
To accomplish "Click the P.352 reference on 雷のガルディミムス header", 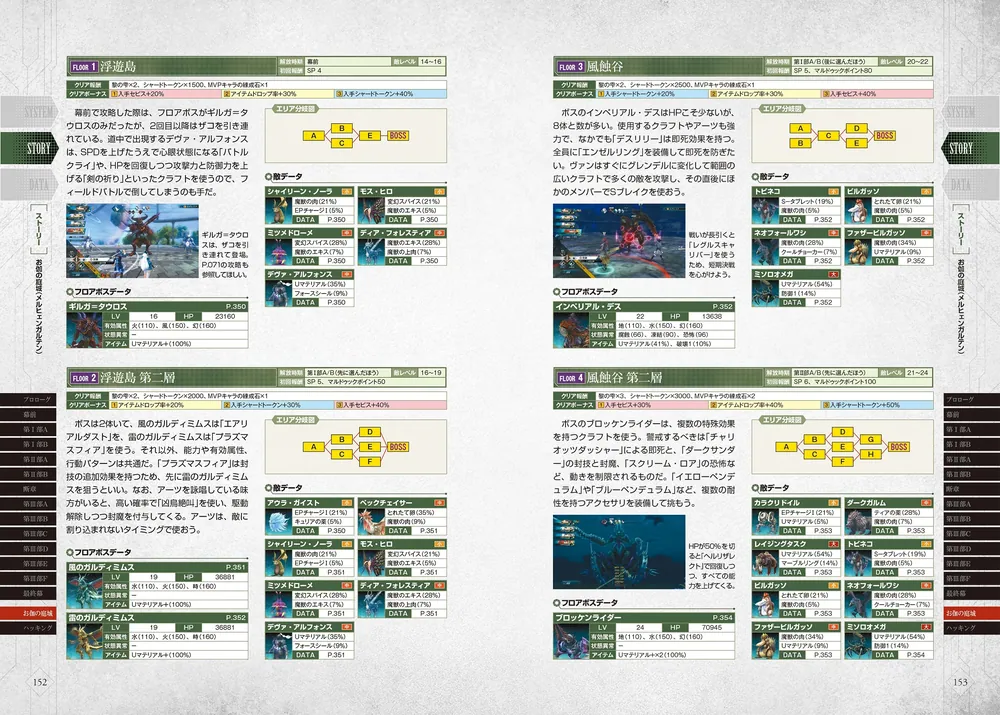I will click(x=236, y=617).
